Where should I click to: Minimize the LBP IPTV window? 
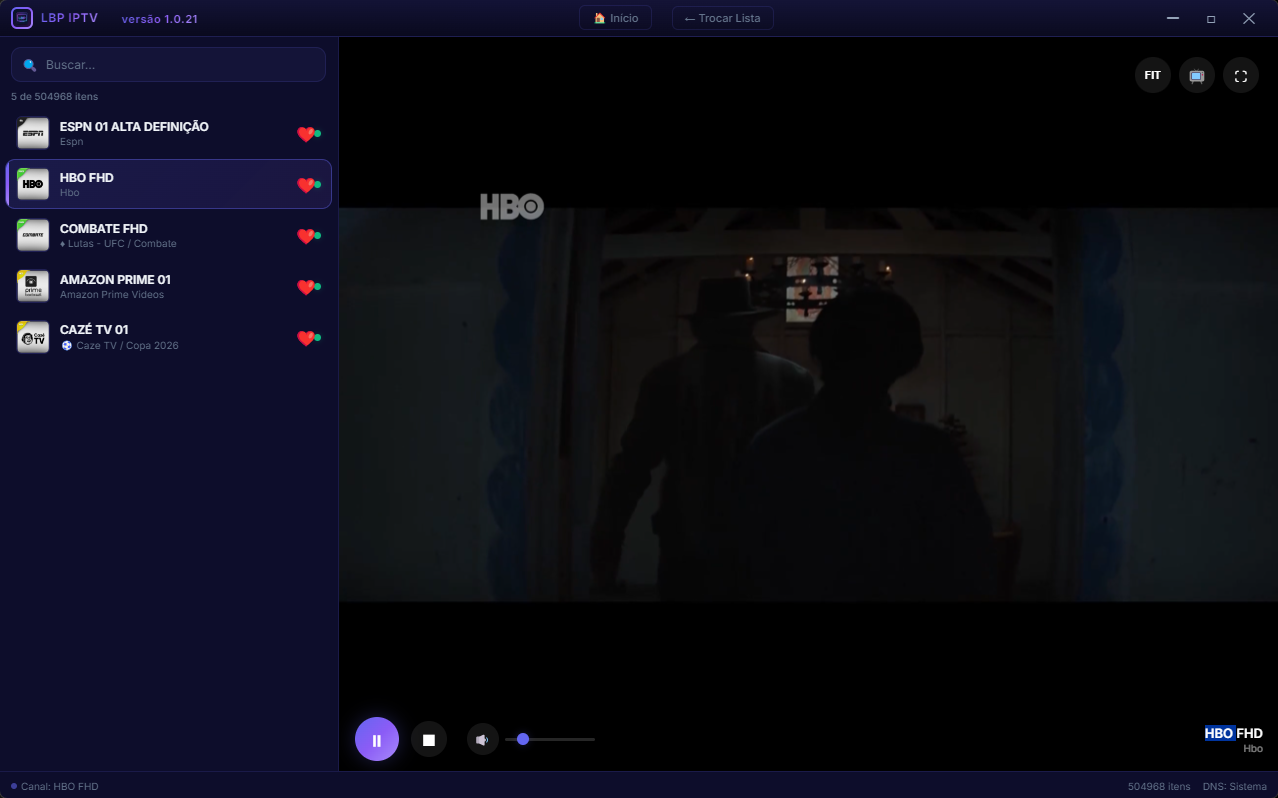click(1173, 18)
